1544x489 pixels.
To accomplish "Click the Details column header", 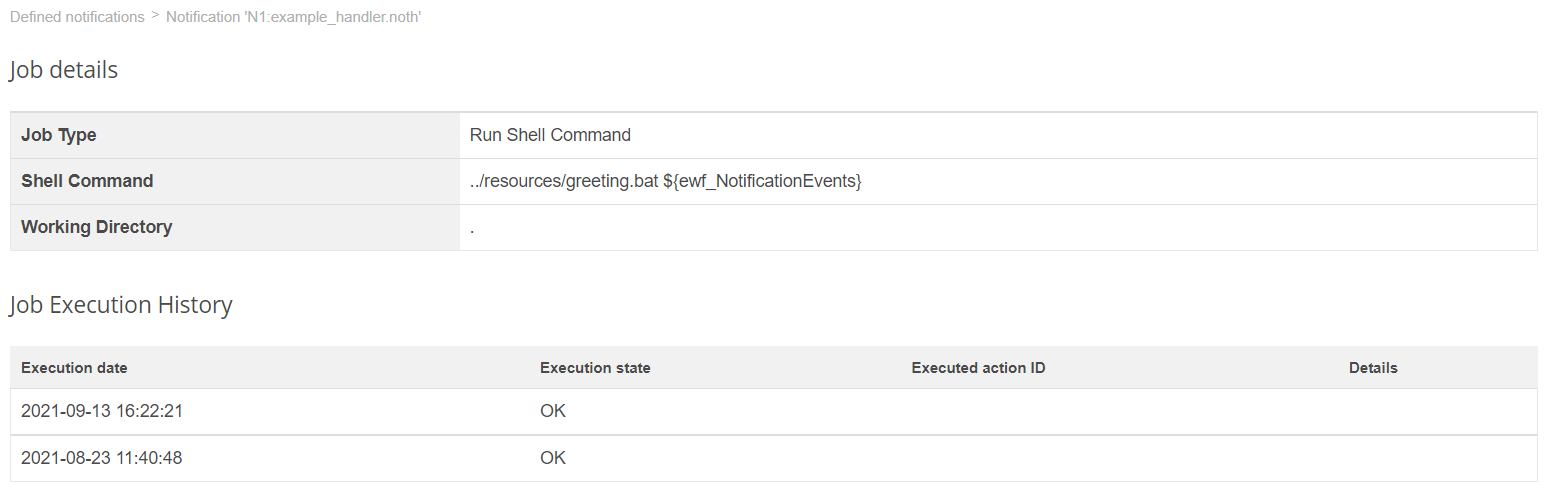I will pos(1372,368).
